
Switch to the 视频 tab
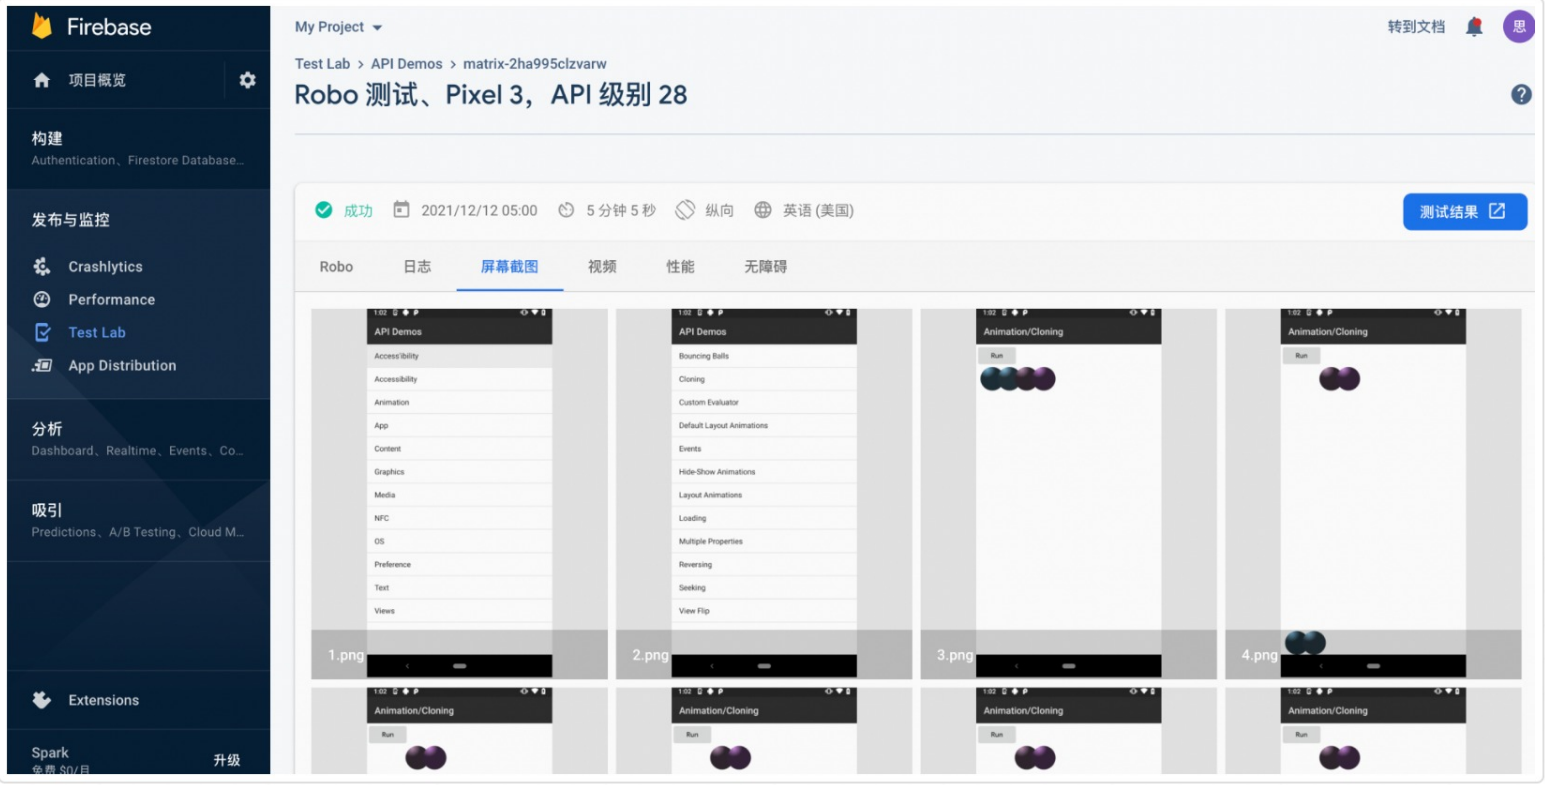602,266
